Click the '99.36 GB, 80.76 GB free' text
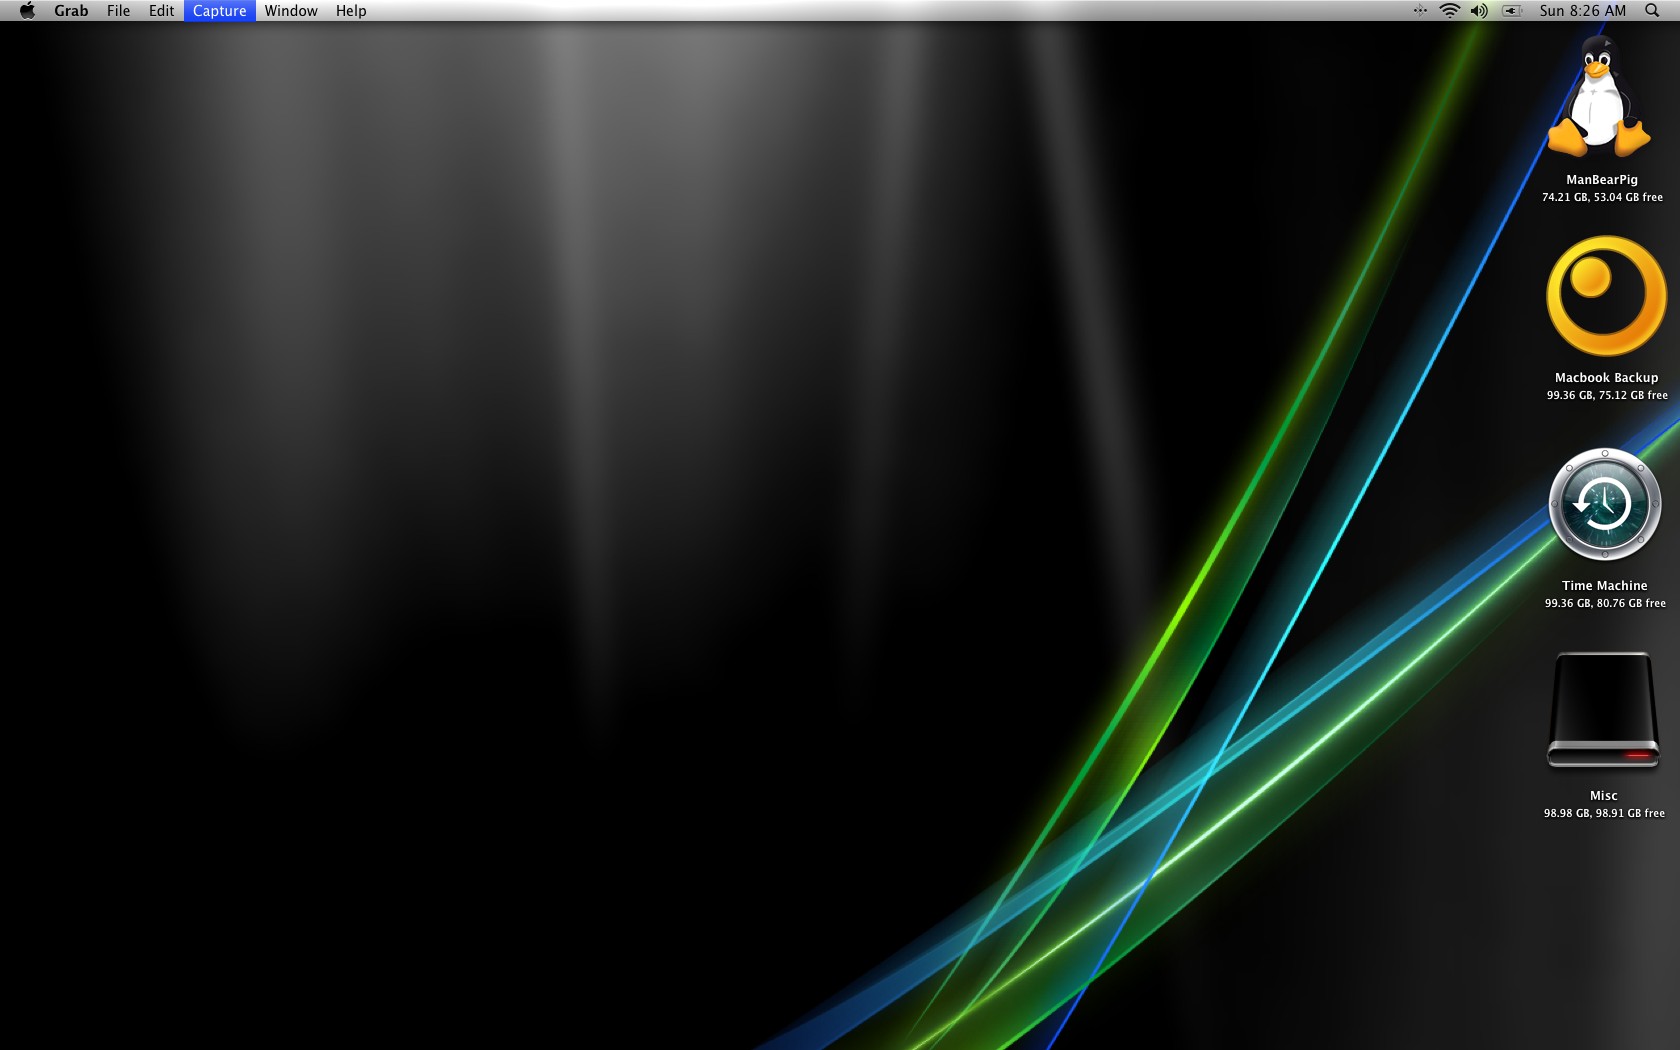 click(x=1605, y=603)
